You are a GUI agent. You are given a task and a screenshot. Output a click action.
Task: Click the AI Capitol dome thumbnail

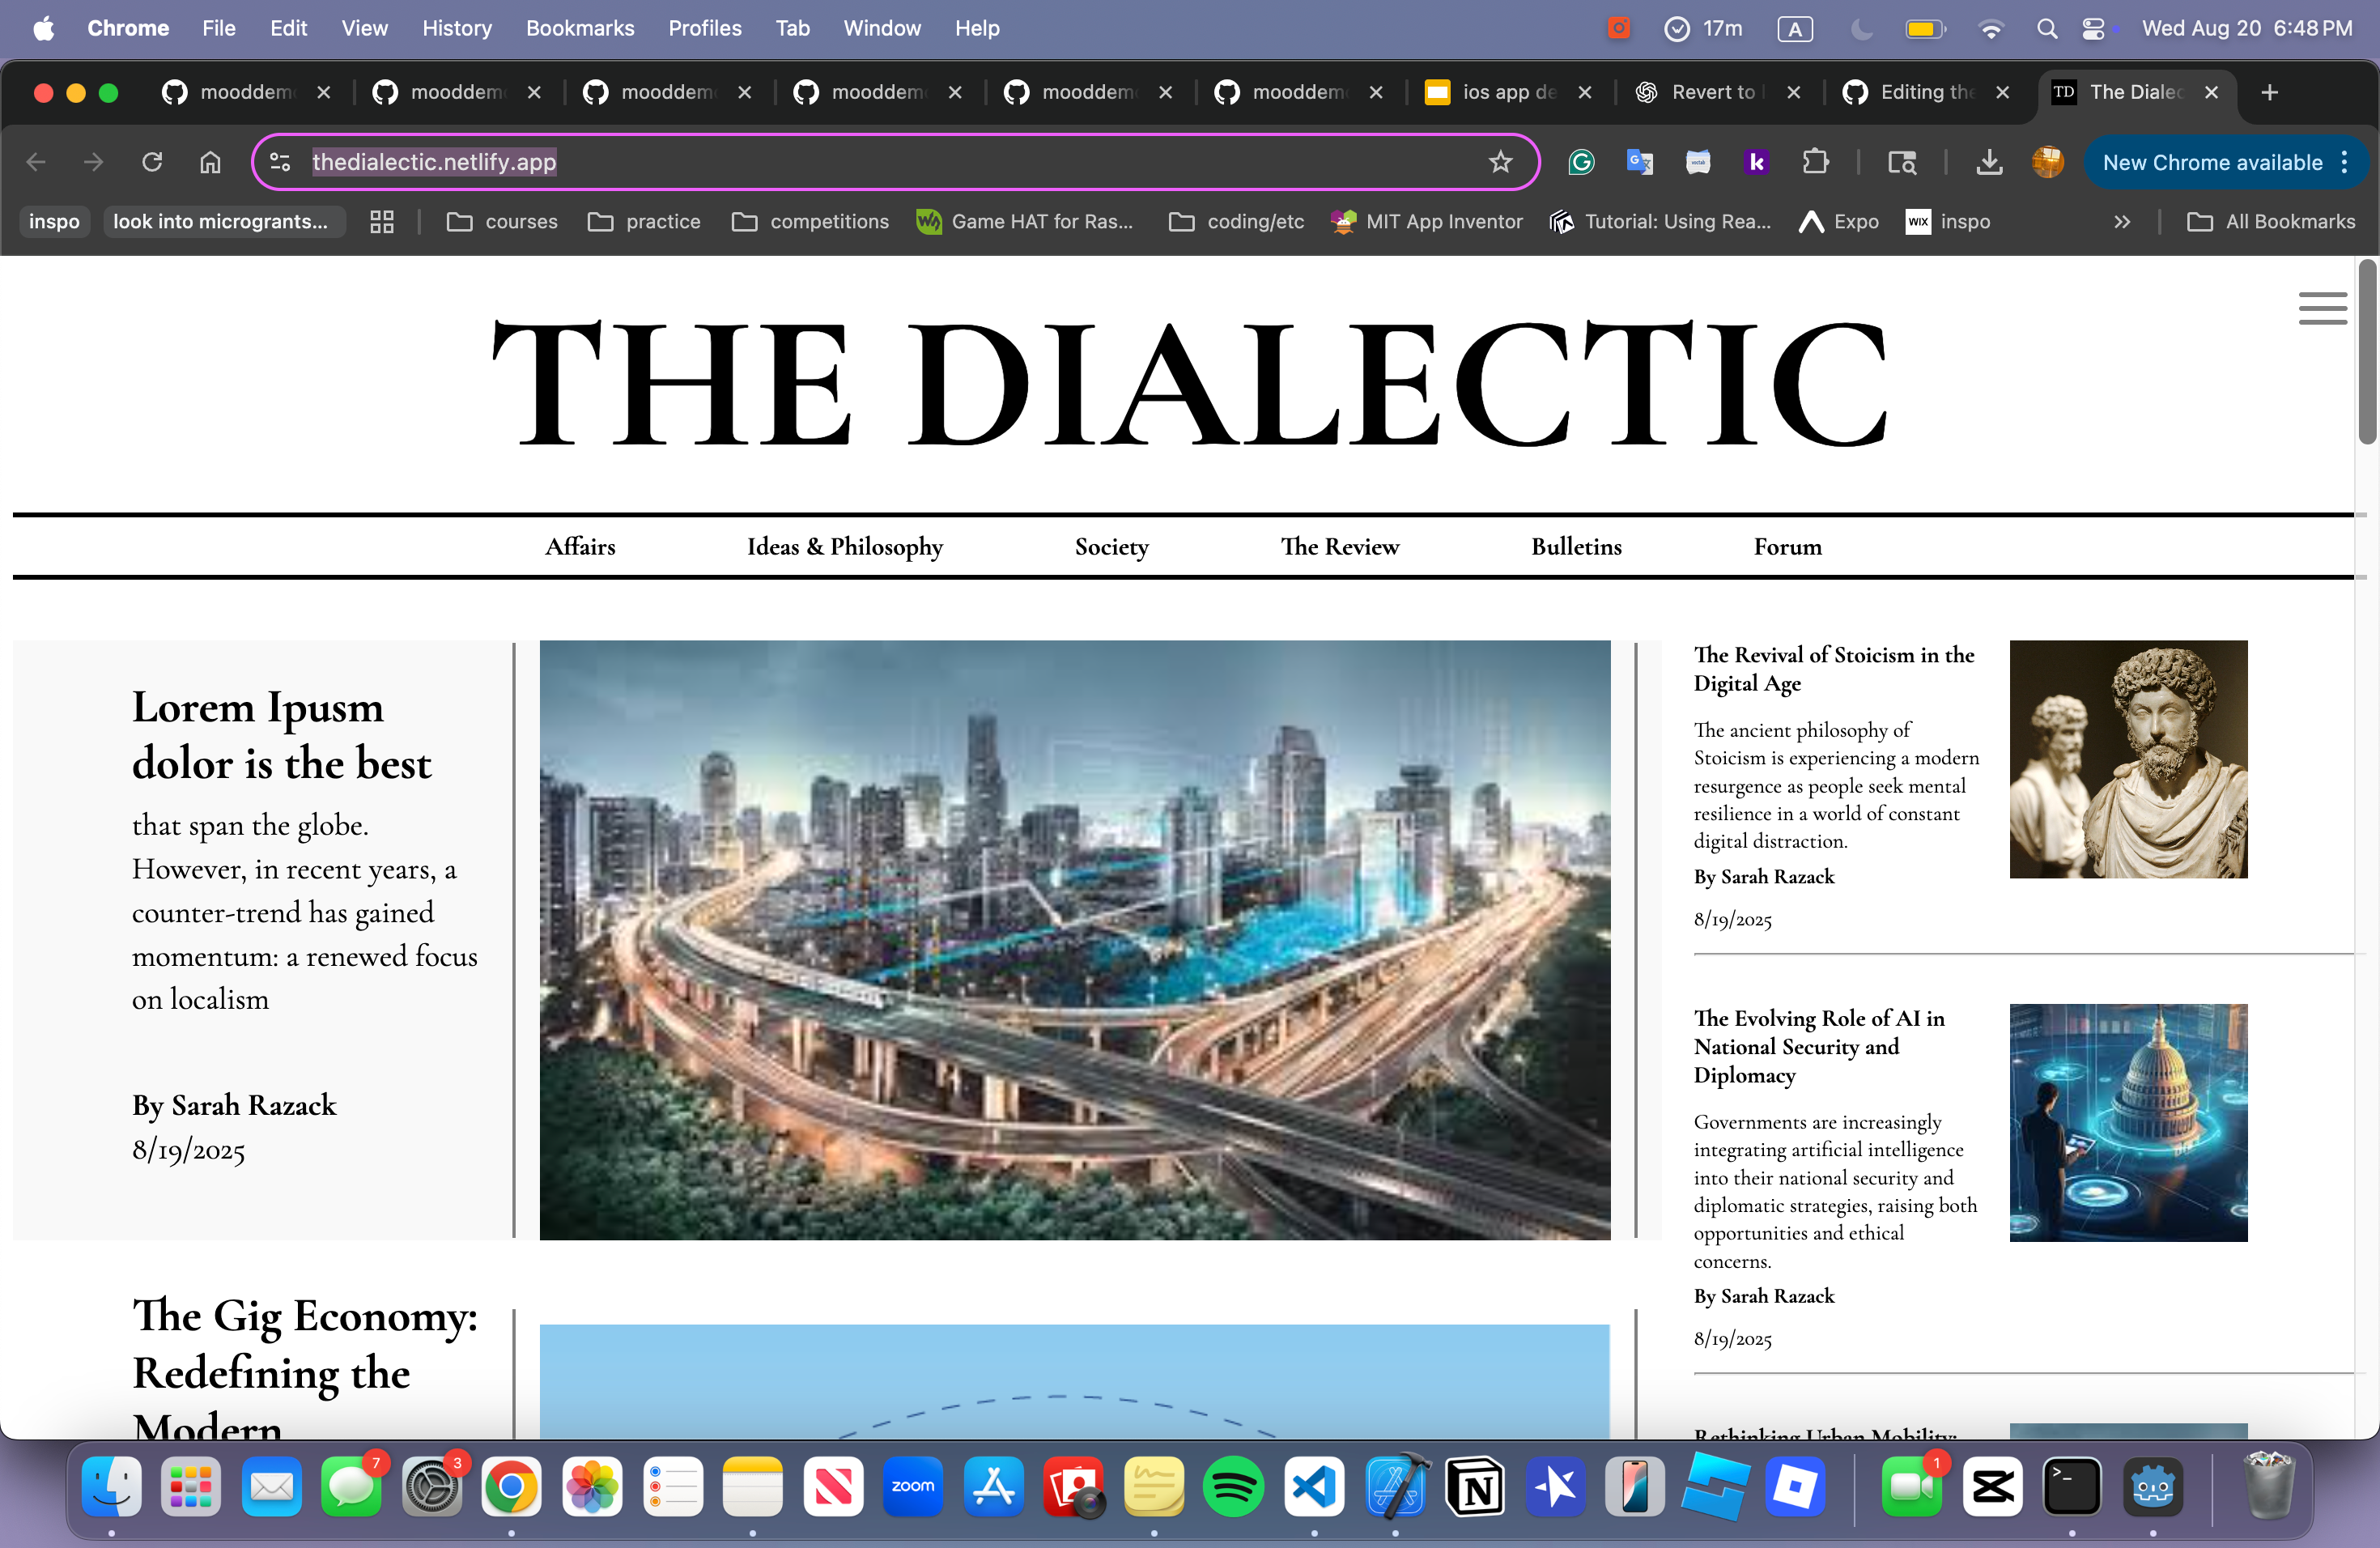pyautogui.click(x=2128, y=1122)
